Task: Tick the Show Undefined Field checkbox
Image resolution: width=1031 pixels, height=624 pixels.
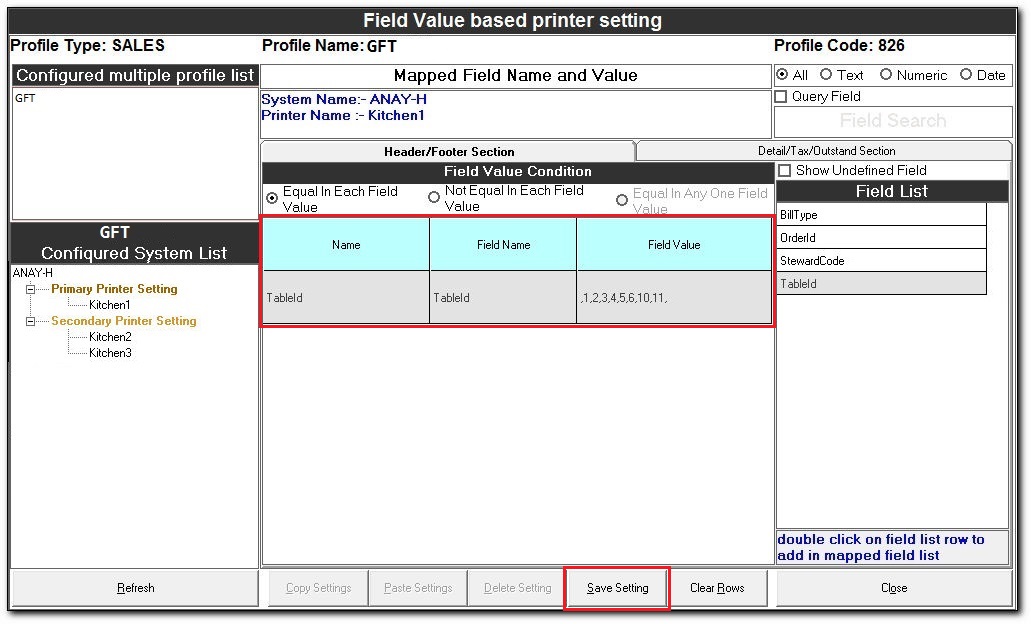Action: point(785,171)
